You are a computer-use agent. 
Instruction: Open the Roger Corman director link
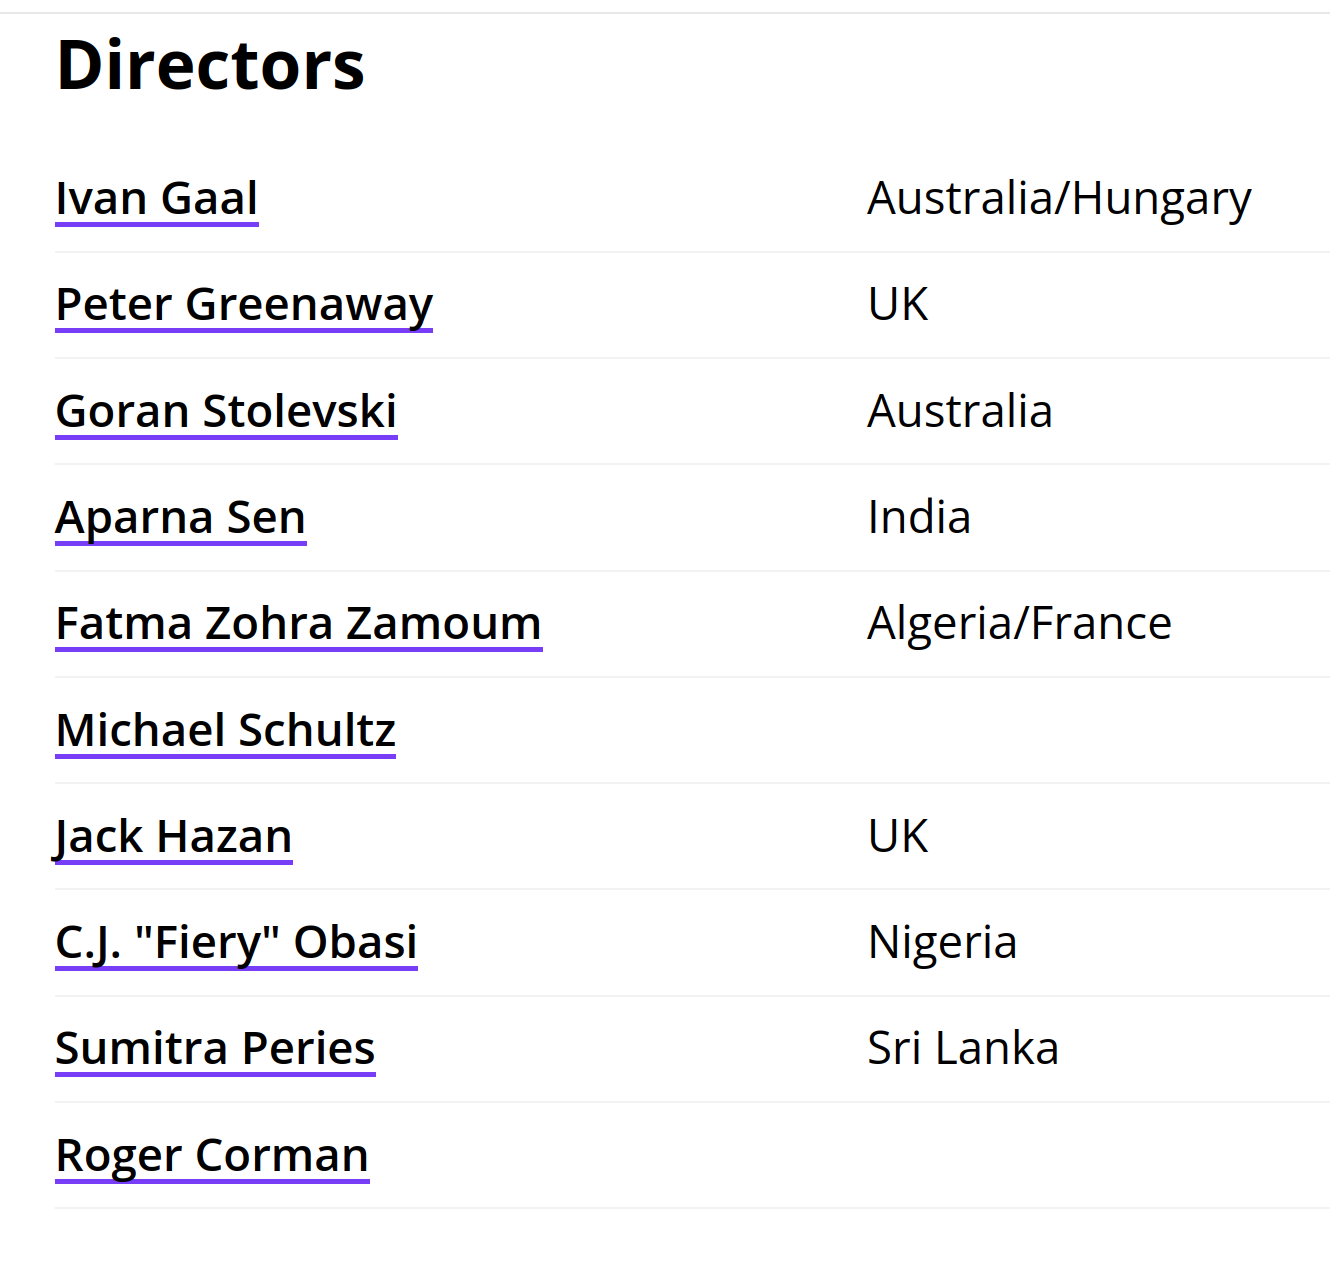[x=212, y=1155]
